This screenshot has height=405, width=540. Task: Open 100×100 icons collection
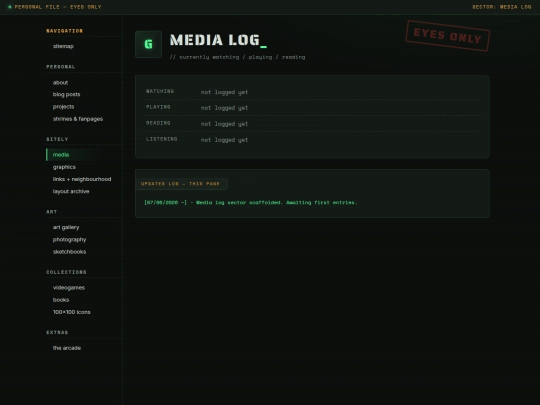coord(72,312)
